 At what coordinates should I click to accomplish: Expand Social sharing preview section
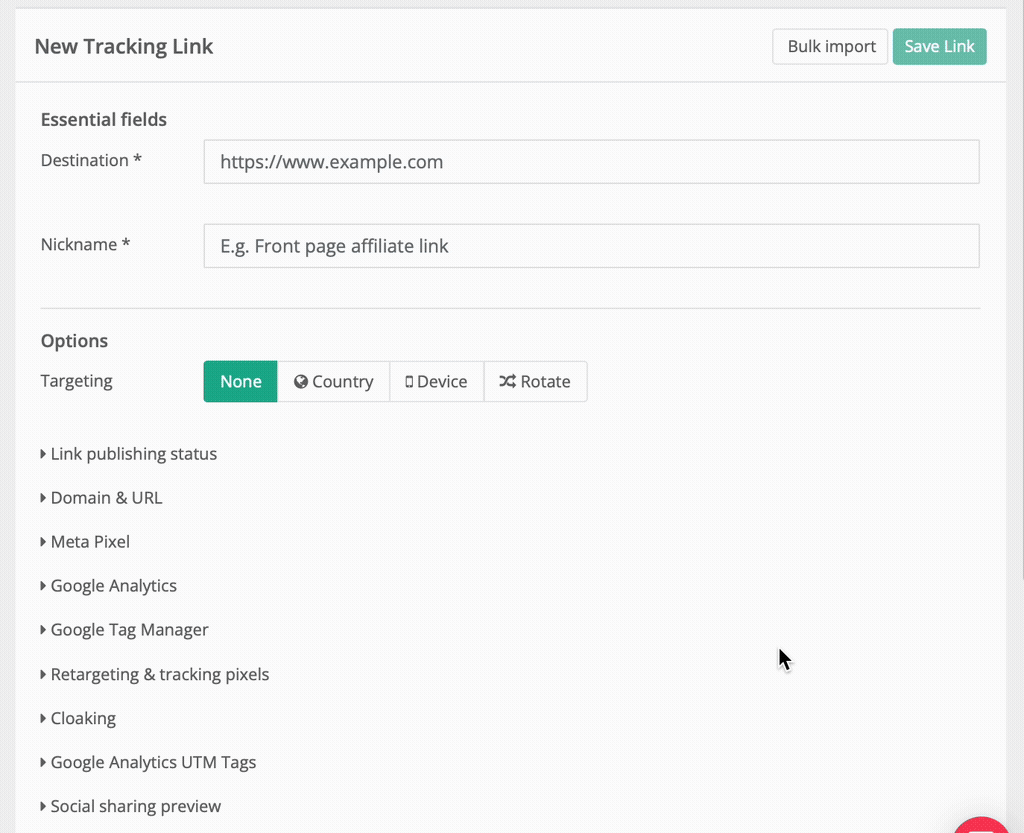point(135,806)
